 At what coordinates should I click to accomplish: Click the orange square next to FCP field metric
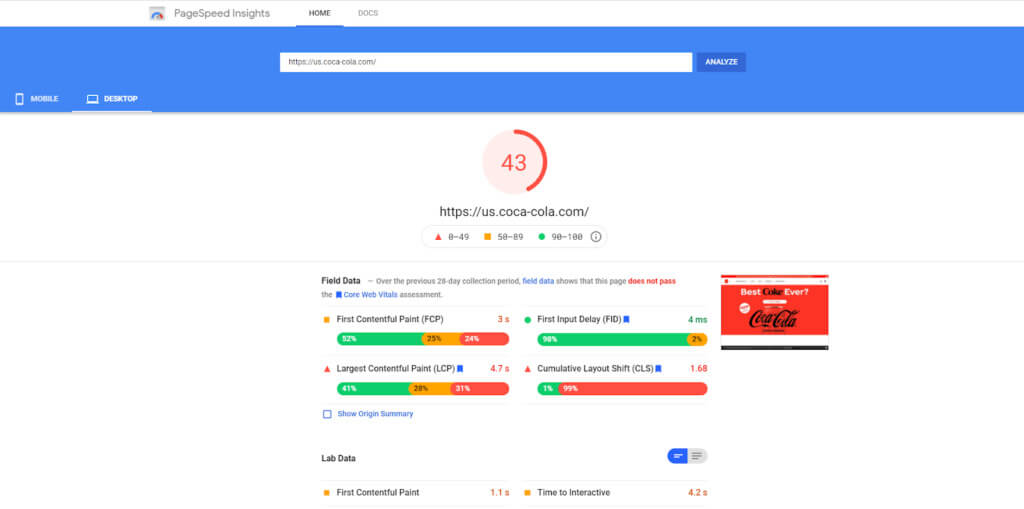(x=327, y=320)
